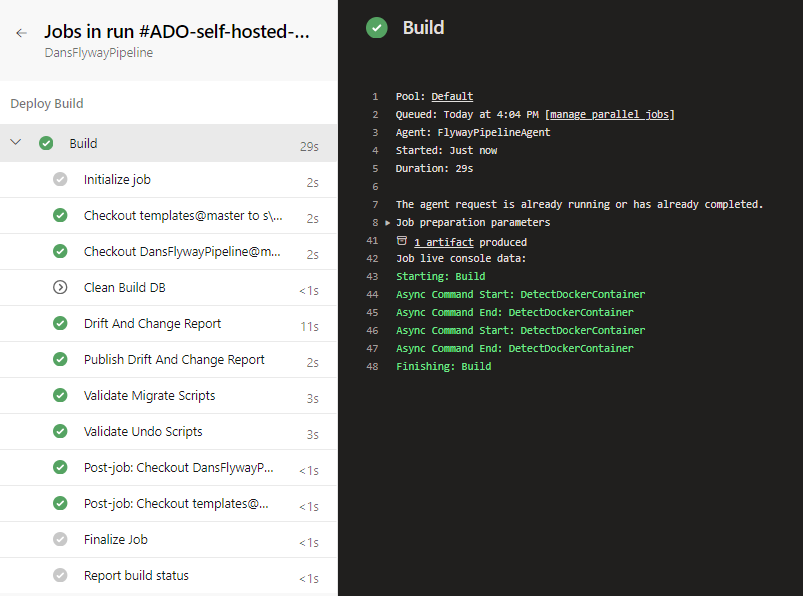Viewport: 803px width, 596px height.
Task: Click the Deploy Build stage heading
Action: click(47, 103)
